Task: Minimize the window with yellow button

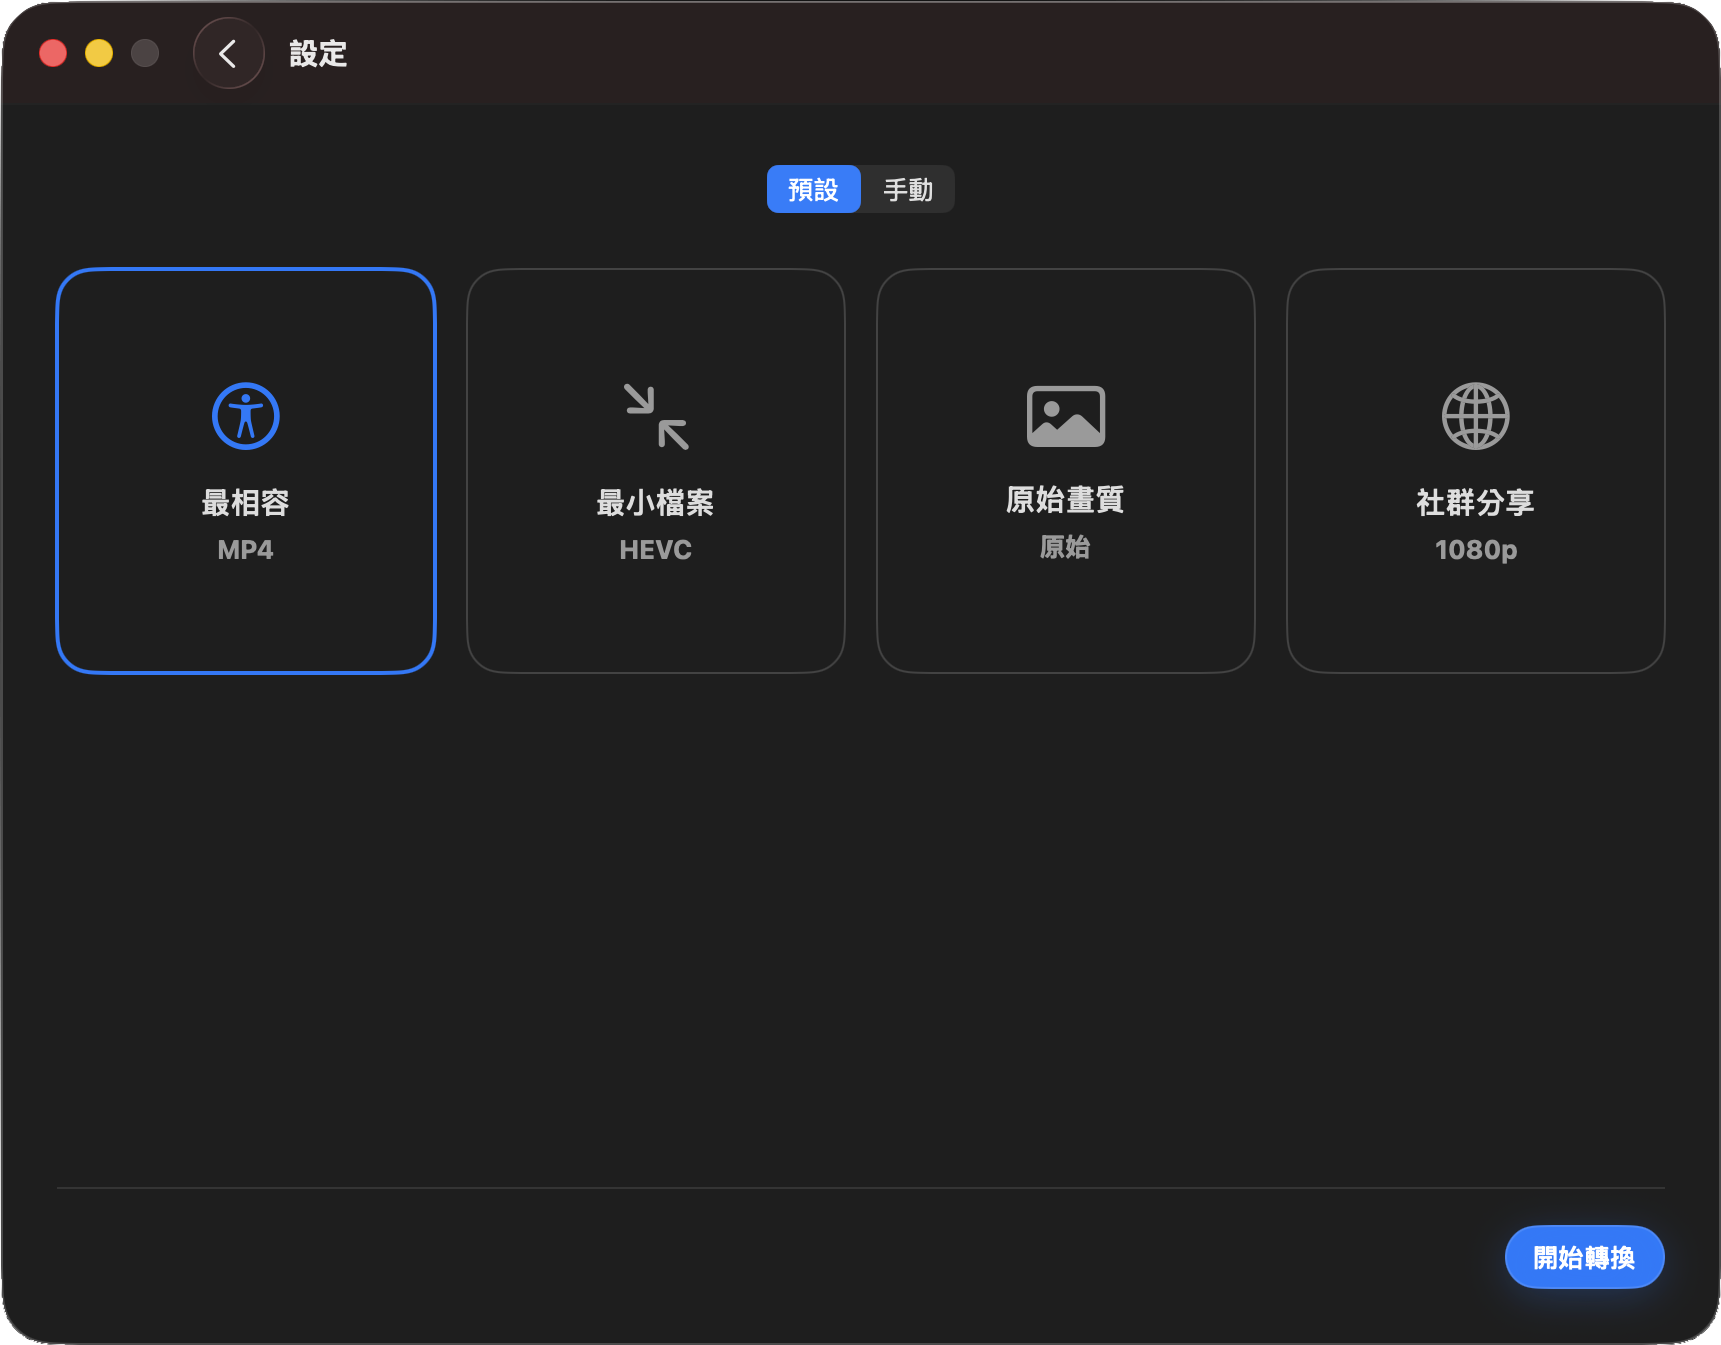Action: (x=99, y=53)
